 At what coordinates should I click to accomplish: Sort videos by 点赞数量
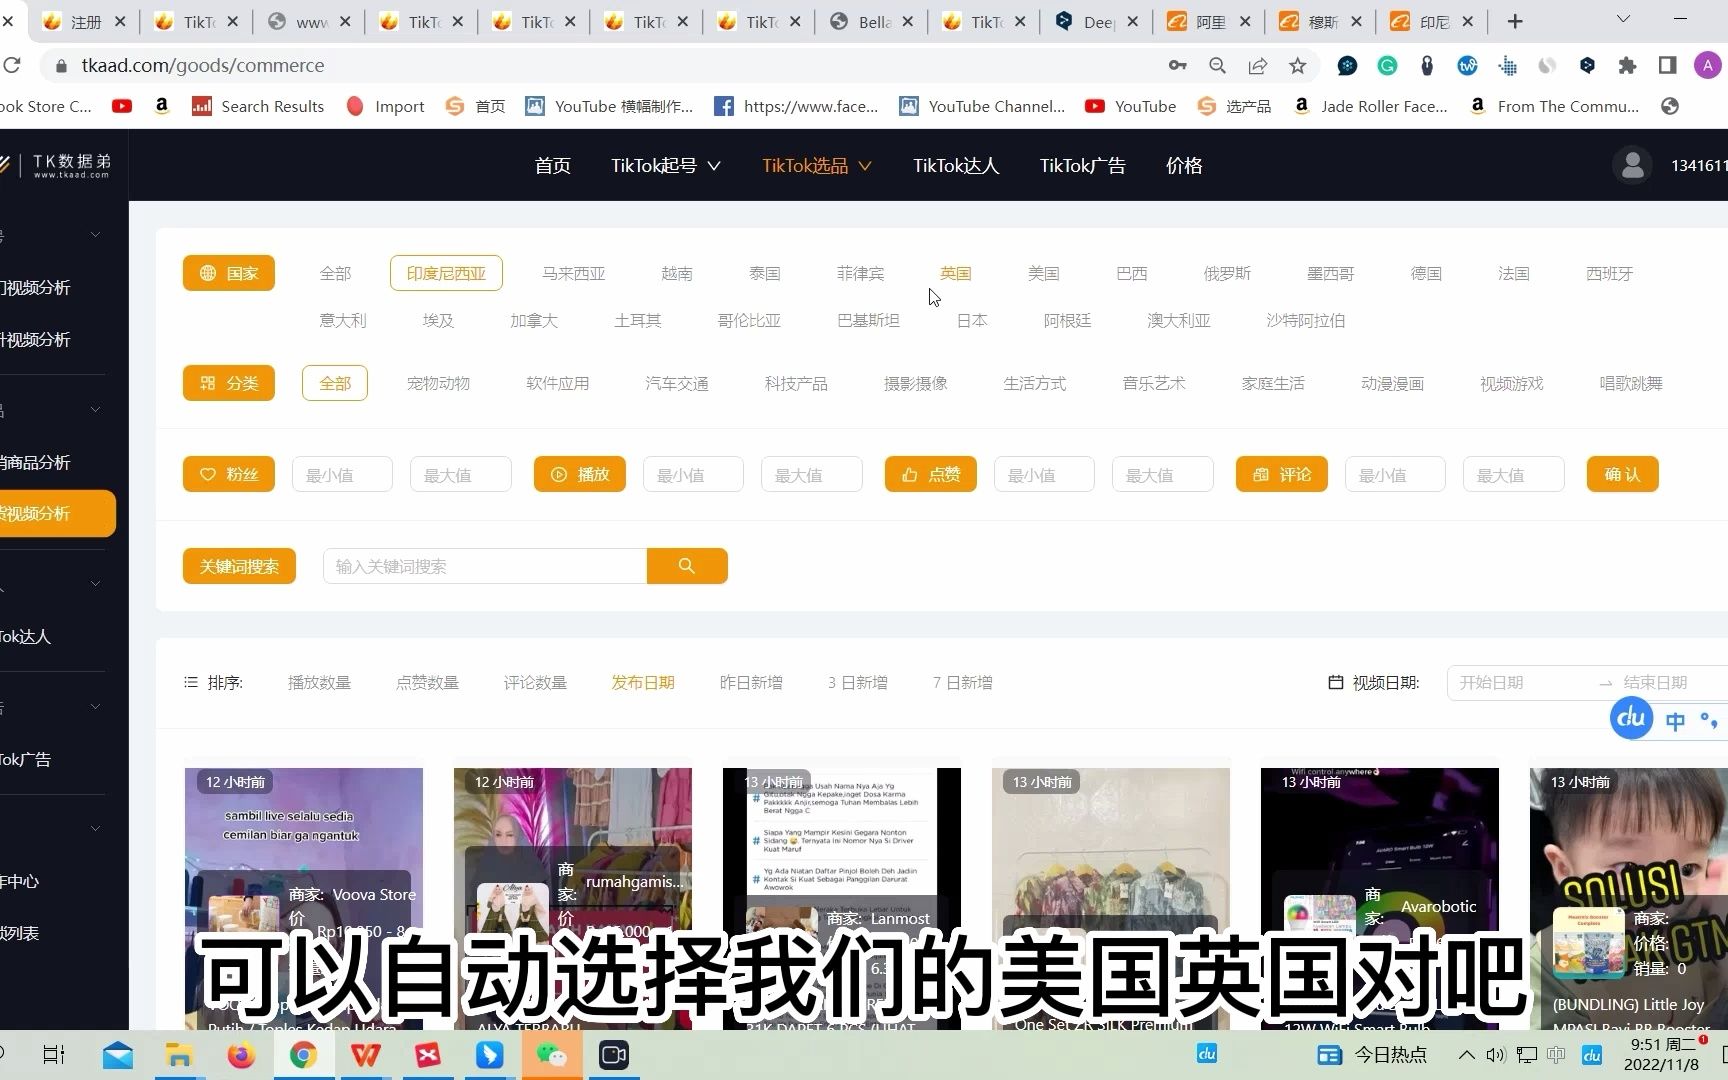[x=427, y=682]
